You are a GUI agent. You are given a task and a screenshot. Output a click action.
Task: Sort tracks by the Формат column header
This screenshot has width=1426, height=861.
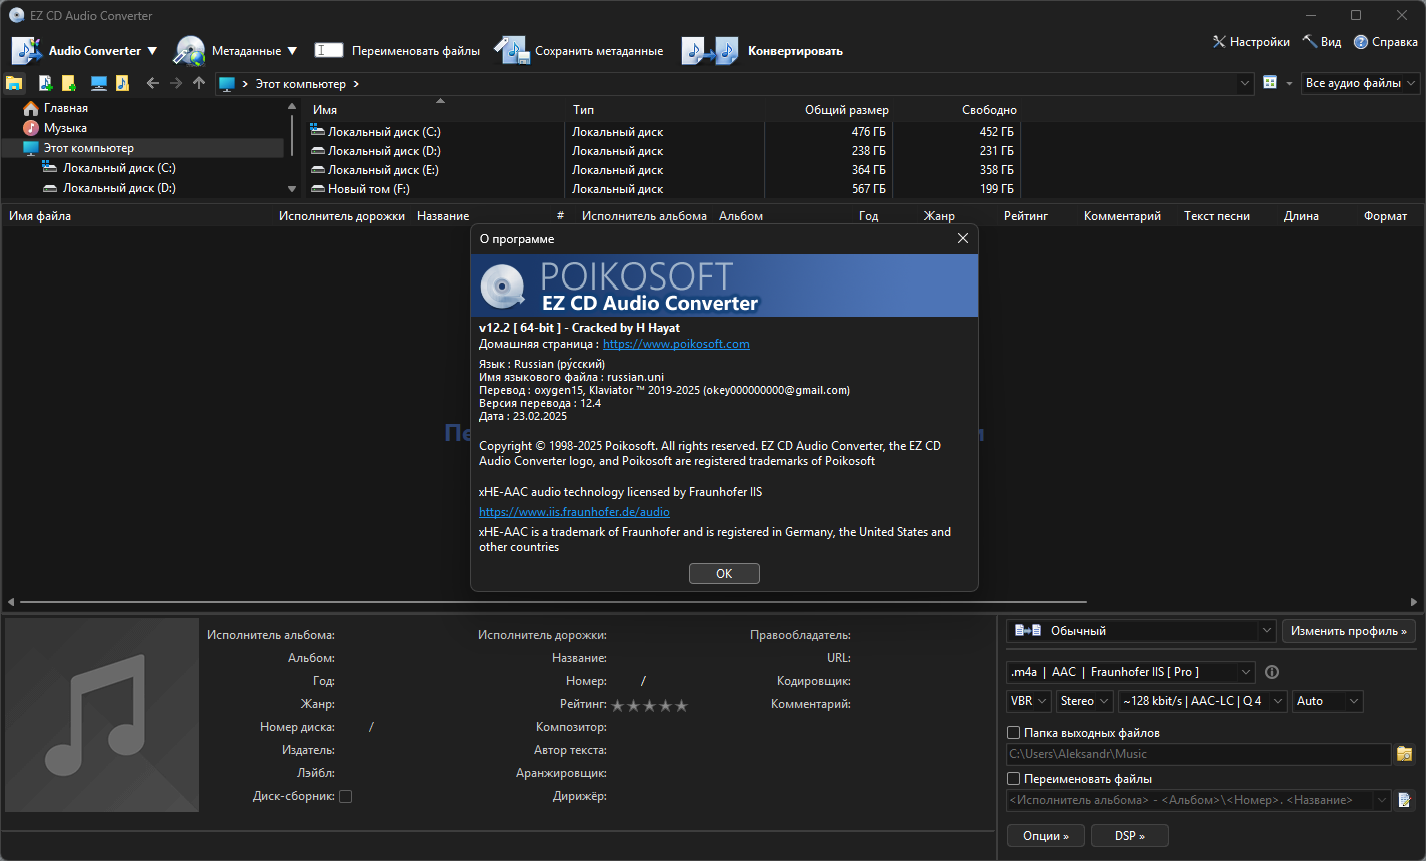1385,216
